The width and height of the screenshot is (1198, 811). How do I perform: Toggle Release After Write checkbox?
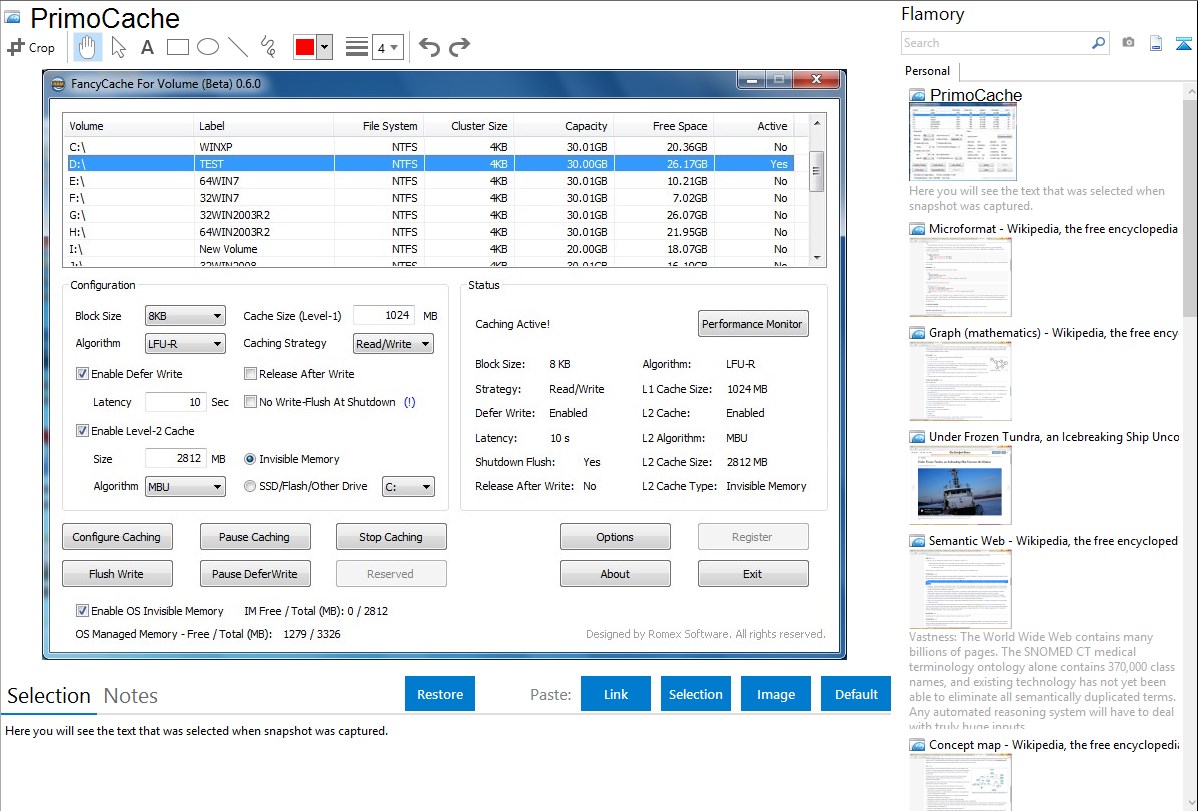click(250, 374)
